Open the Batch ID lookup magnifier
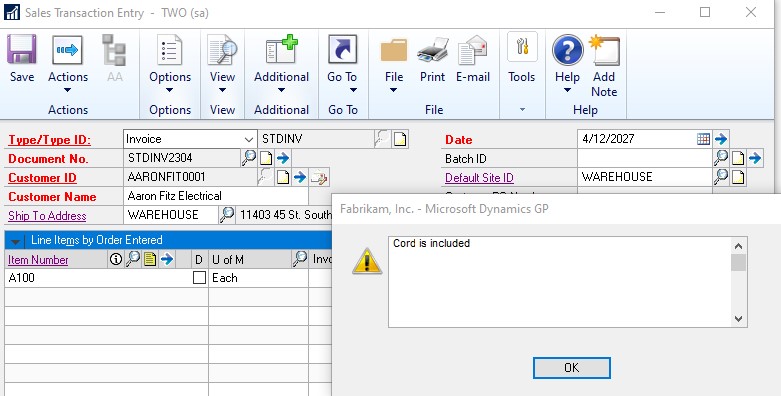Image resolution: width=781 pixels, height=396 pixels. (721, 158)
